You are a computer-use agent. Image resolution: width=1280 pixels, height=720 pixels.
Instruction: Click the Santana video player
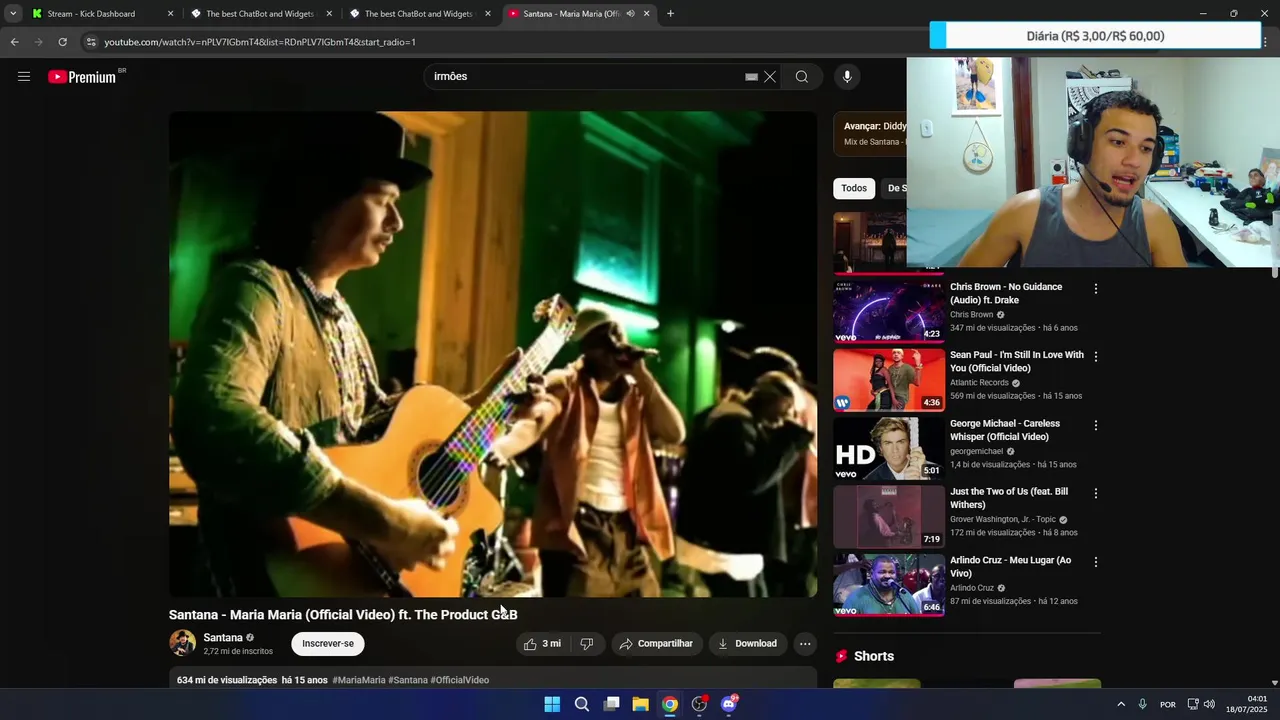click(493, 354)
